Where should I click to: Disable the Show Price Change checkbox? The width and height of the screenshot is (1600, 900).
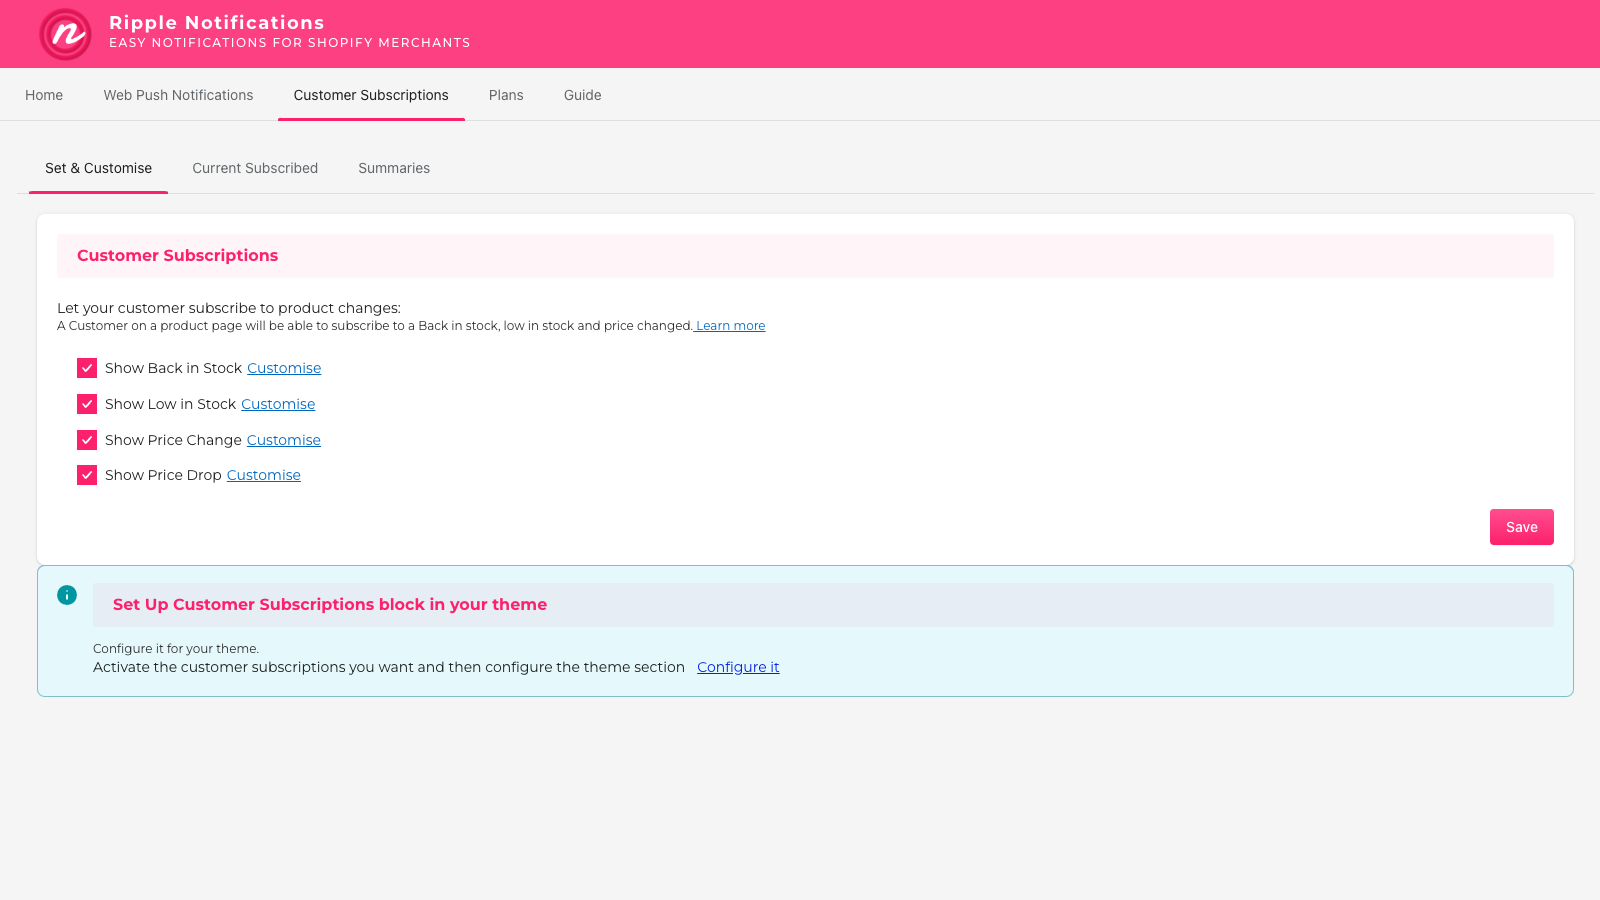point(87,440)
